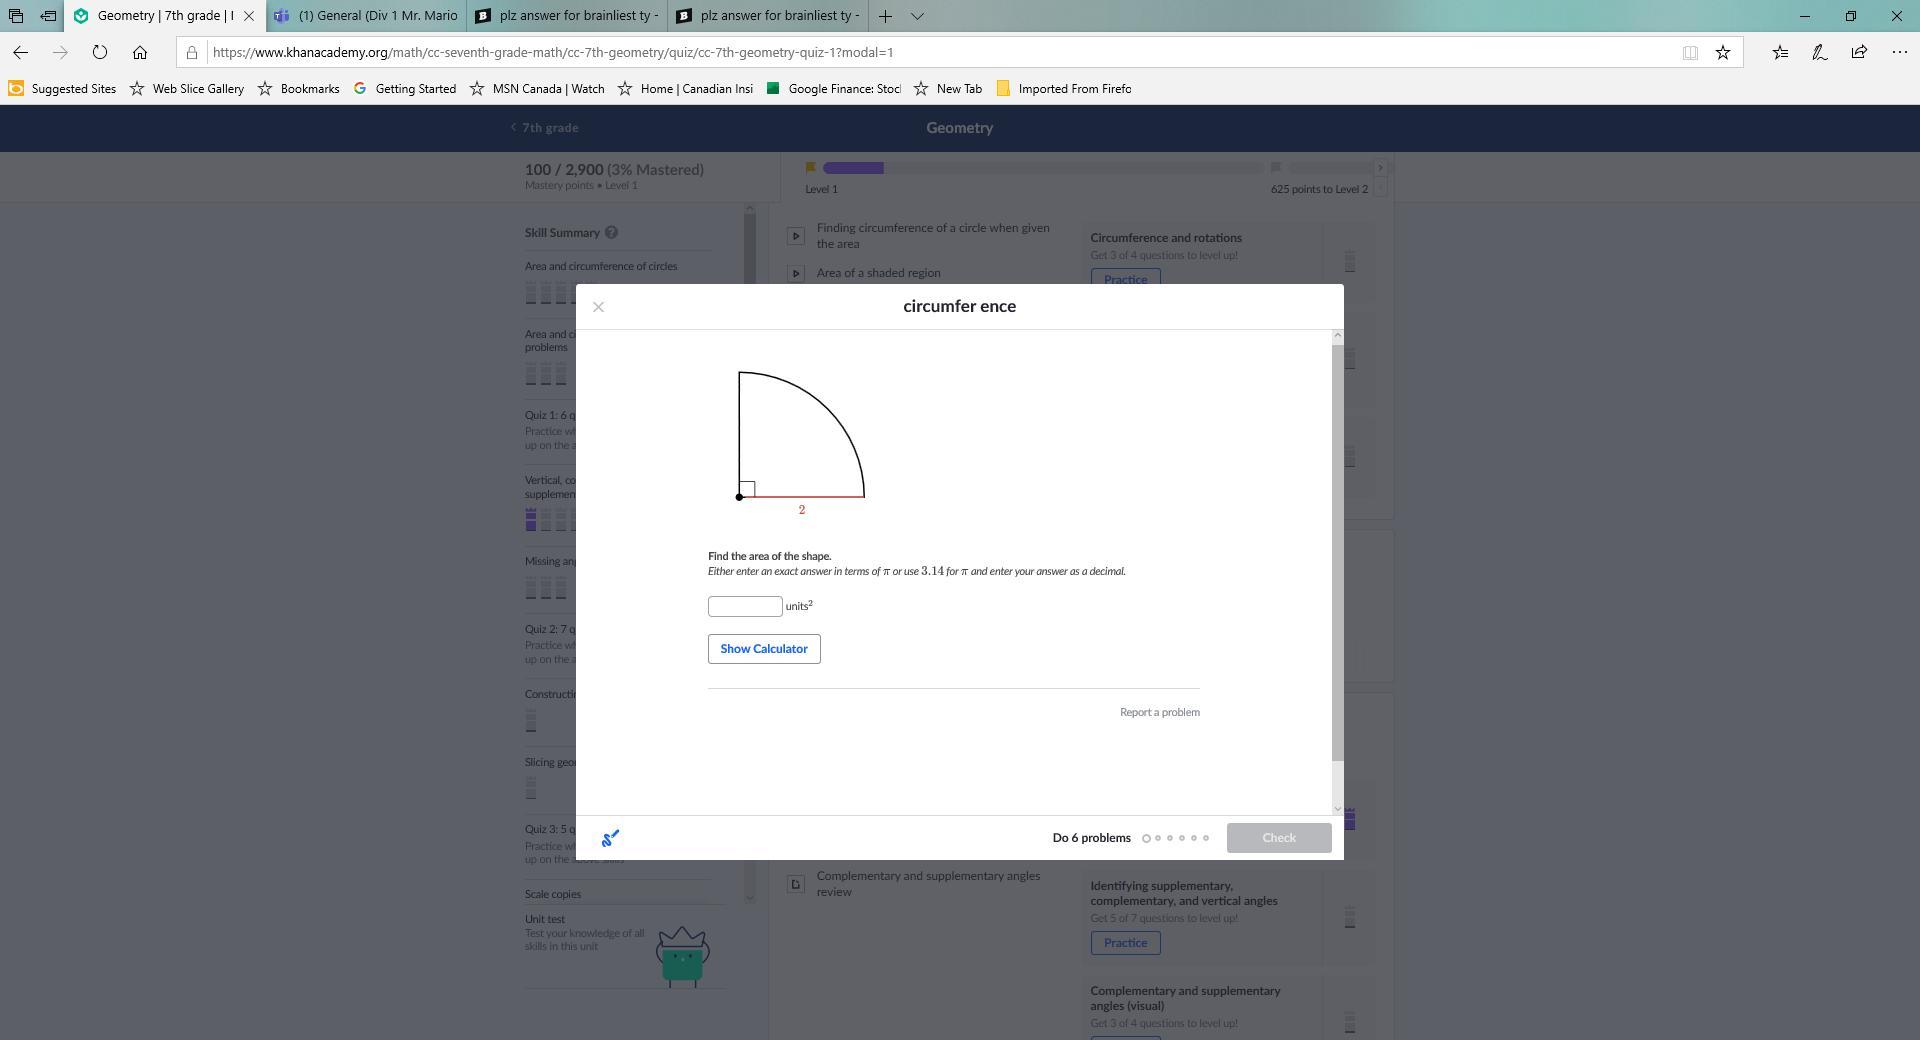Play Finding circumference of a circle video
This screenshot has width=1920, height=1040.
tap(795, 236)
